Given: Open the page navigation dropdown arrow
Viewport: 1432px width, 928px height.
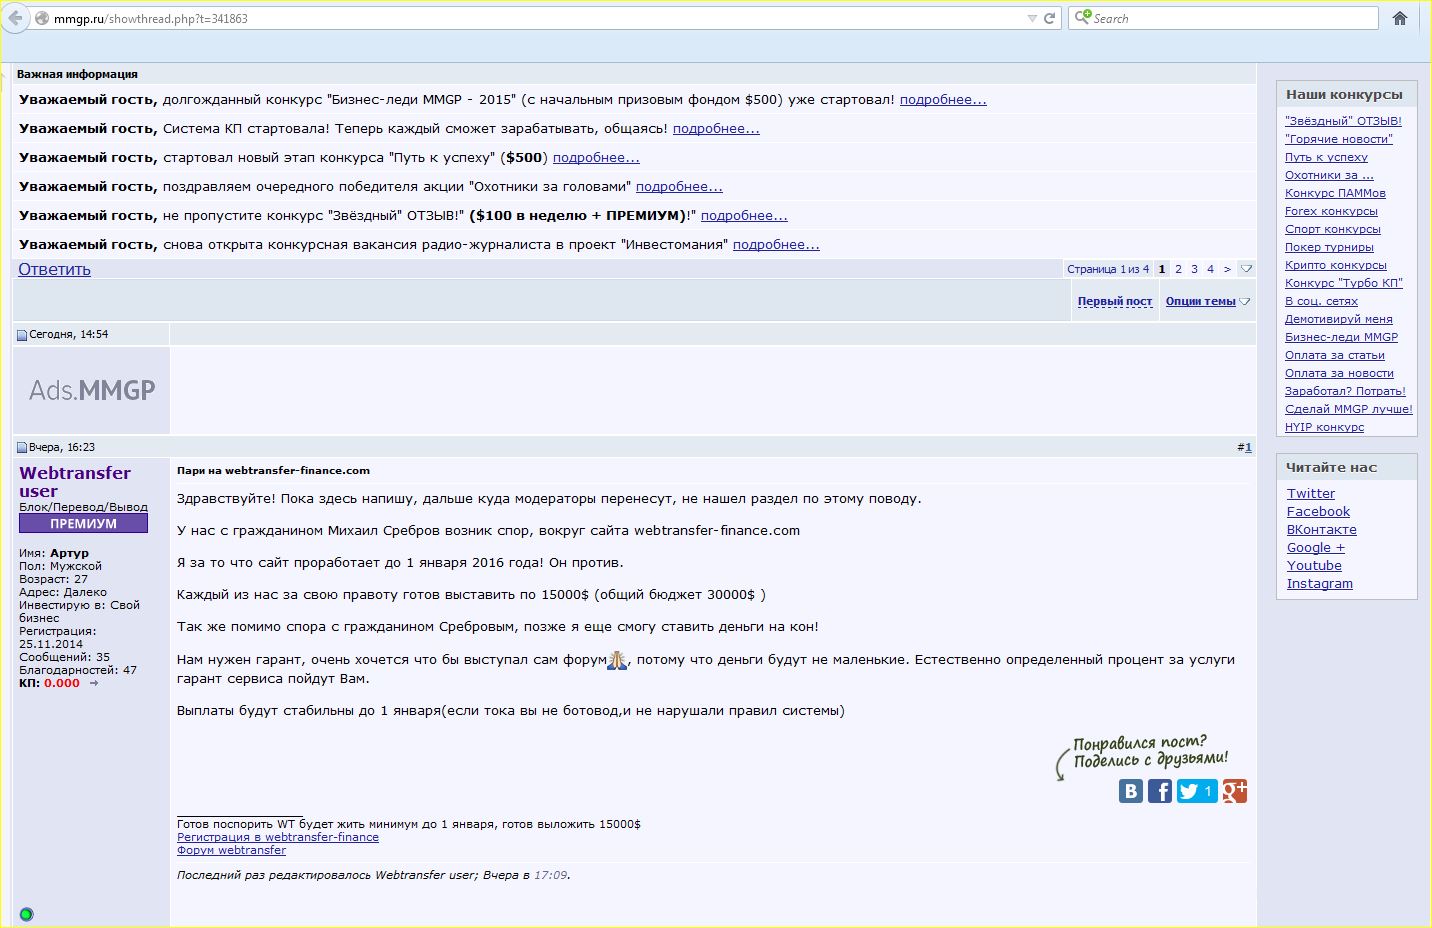Looking at the screenshot, I should (x=1246, y=269).
